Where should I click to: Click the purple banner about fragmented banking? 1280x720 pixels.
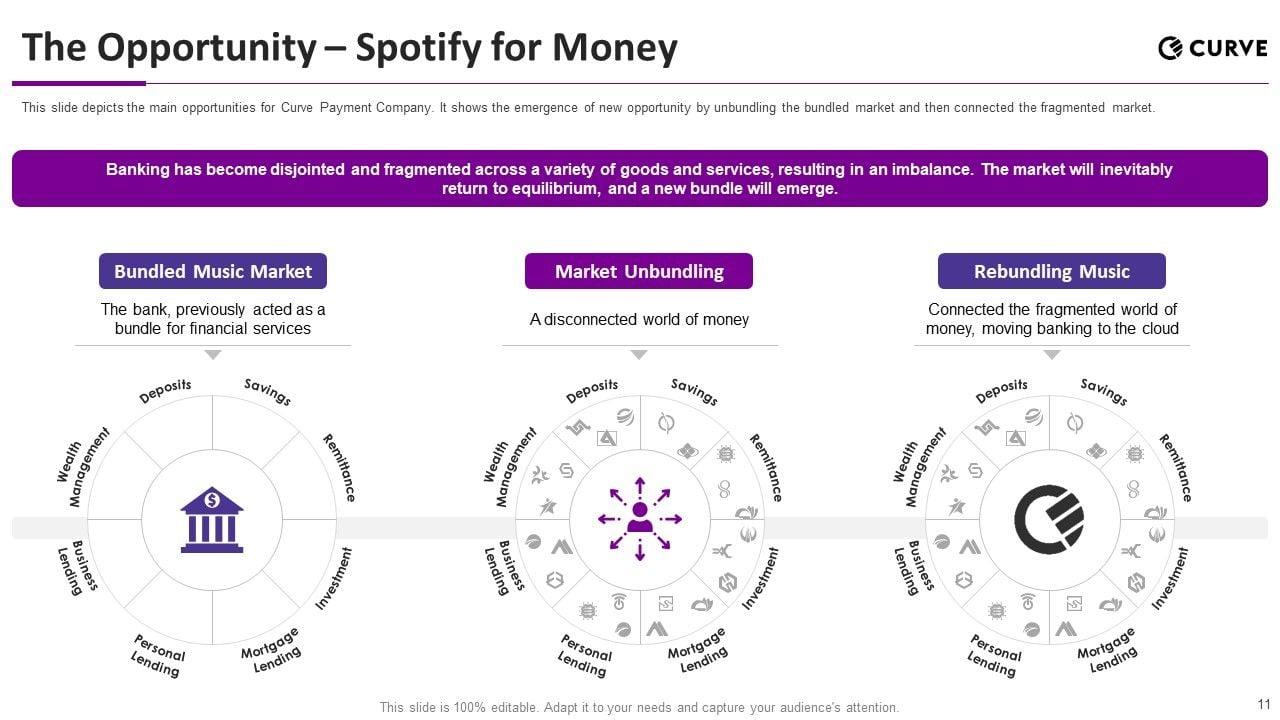[639, 179]
